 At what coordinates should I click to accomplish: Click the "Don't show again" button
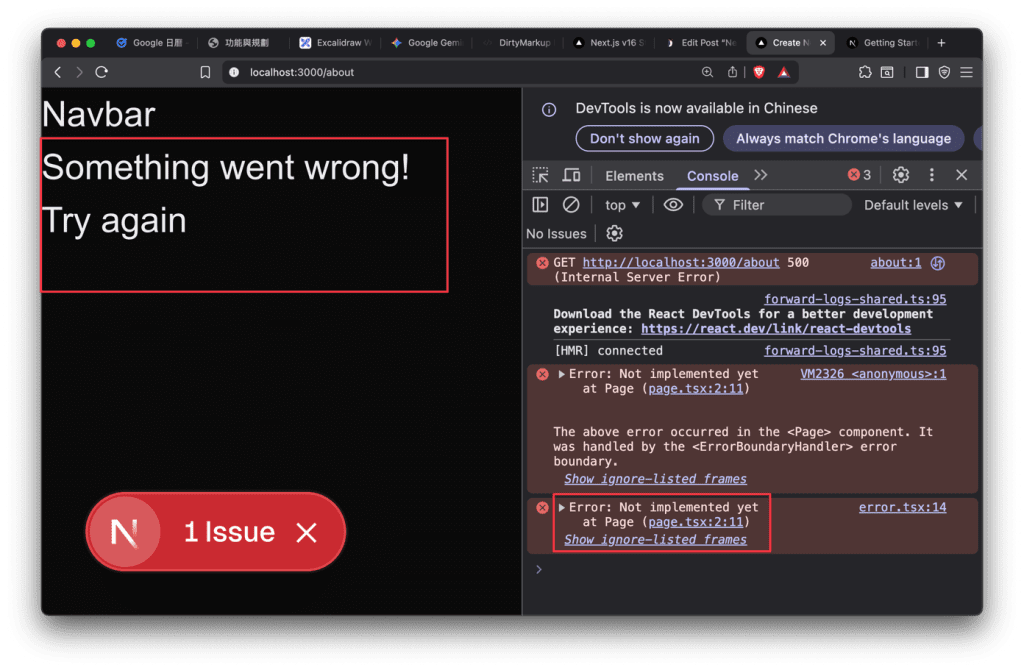644,138
